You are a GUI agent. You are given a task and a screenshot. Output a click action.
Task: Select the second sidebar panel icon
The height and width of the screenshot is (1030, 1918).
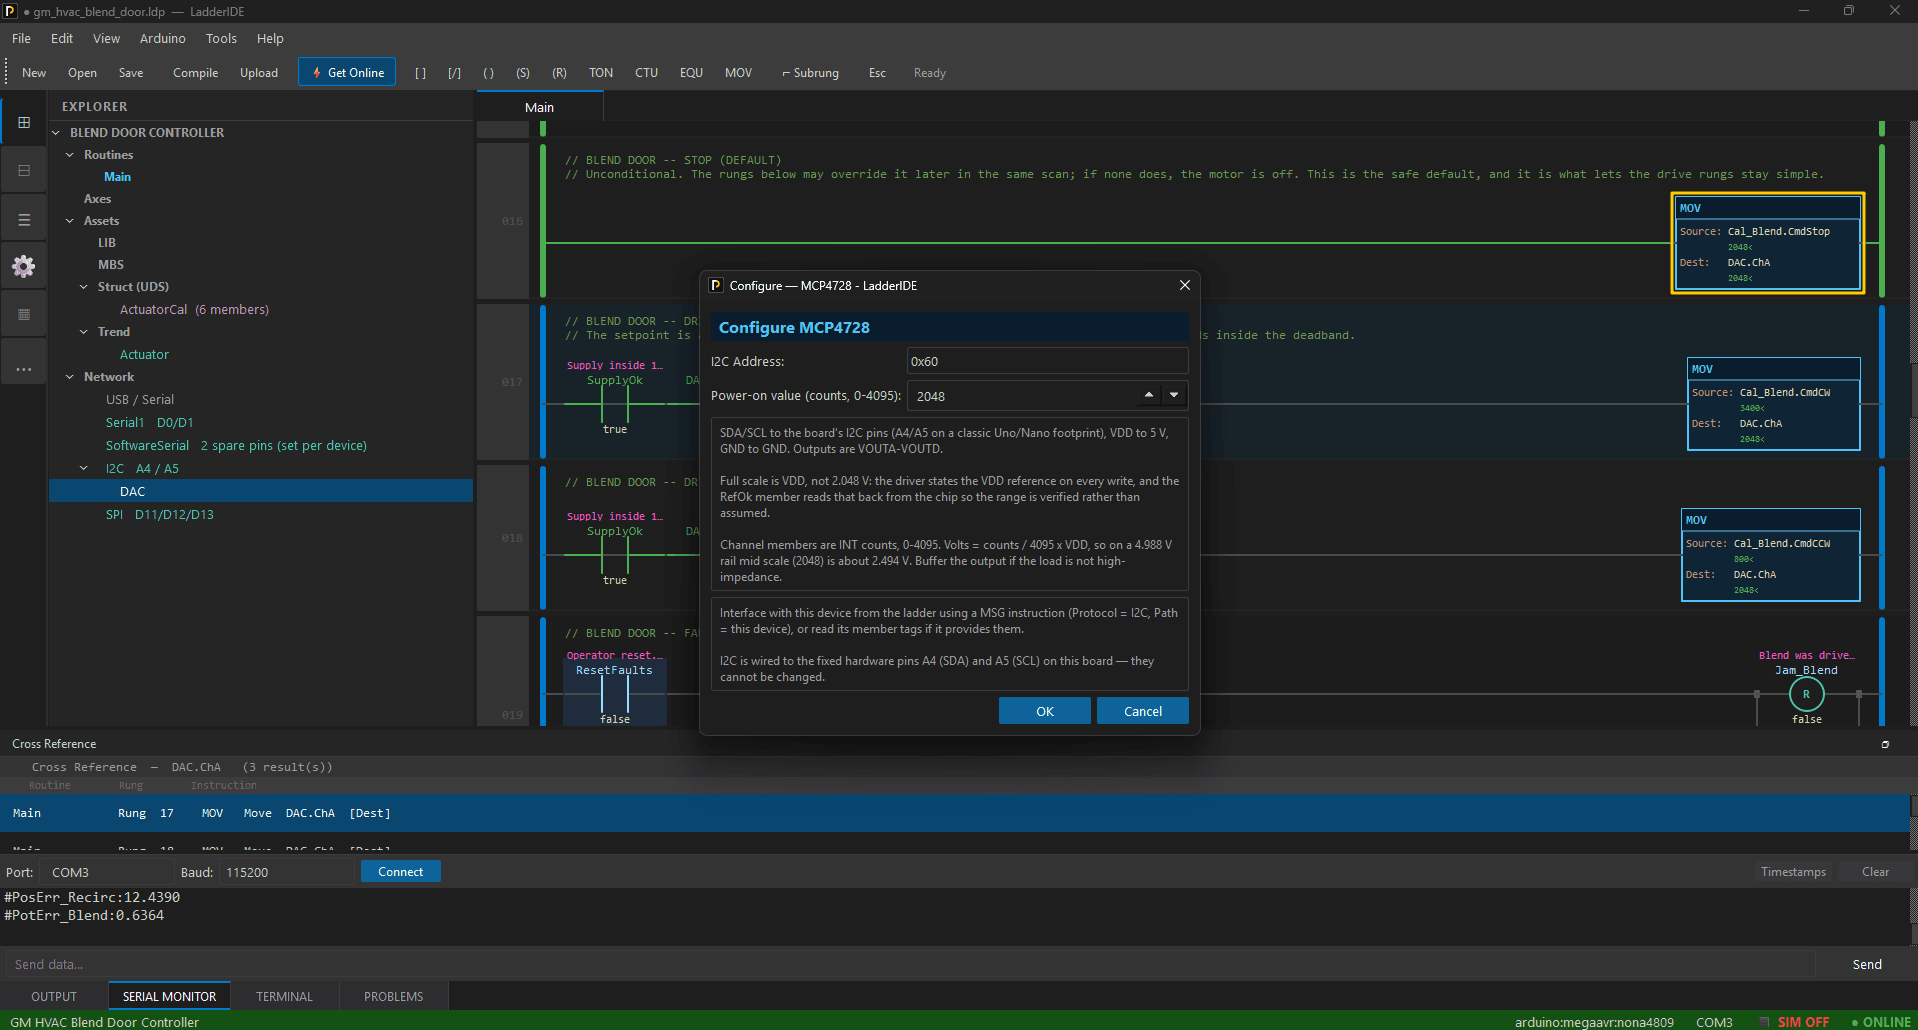click(x=24, y=170)
